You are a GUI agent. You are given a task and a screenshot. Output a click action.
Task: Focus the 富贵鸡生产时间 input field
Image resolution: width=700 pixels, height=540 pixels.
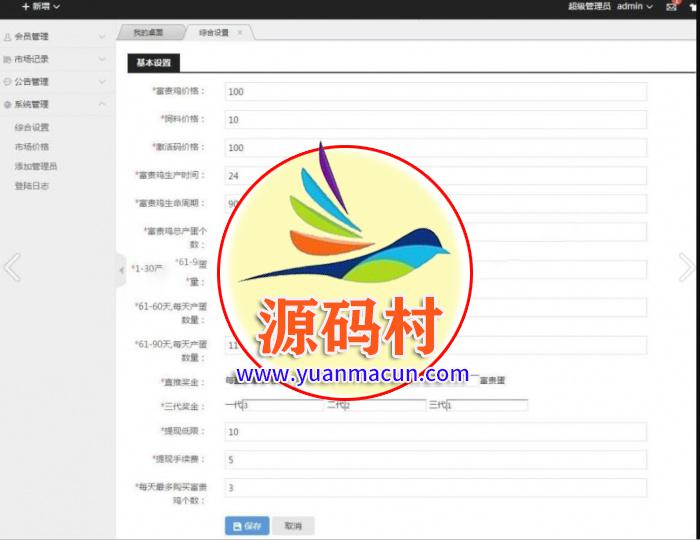click(x=436, y=176)
